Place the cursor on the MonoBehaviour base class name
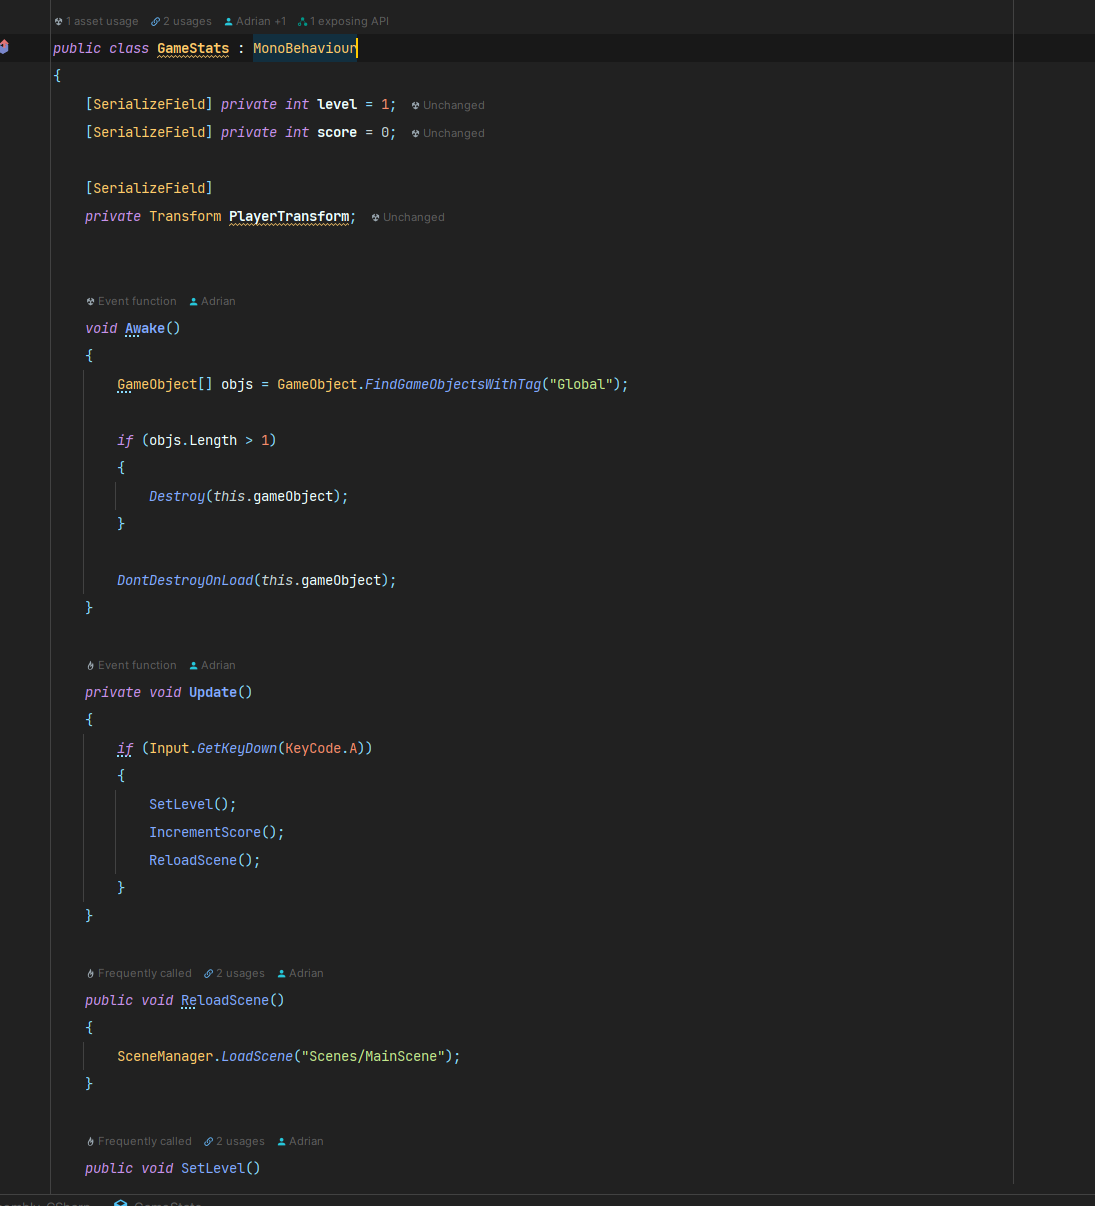 tap(304, 47)
